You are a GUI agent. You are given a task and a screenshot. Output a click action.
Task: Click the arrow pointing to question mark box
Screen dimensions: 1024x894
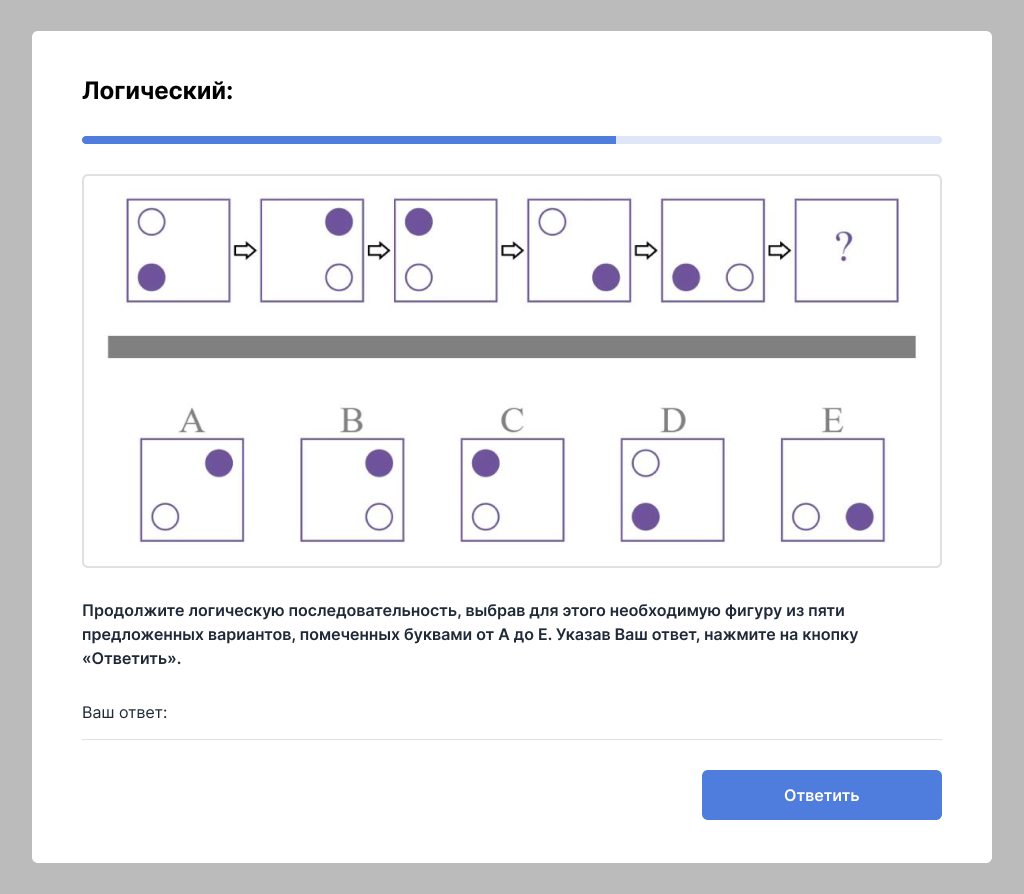(x=779, y=251)
